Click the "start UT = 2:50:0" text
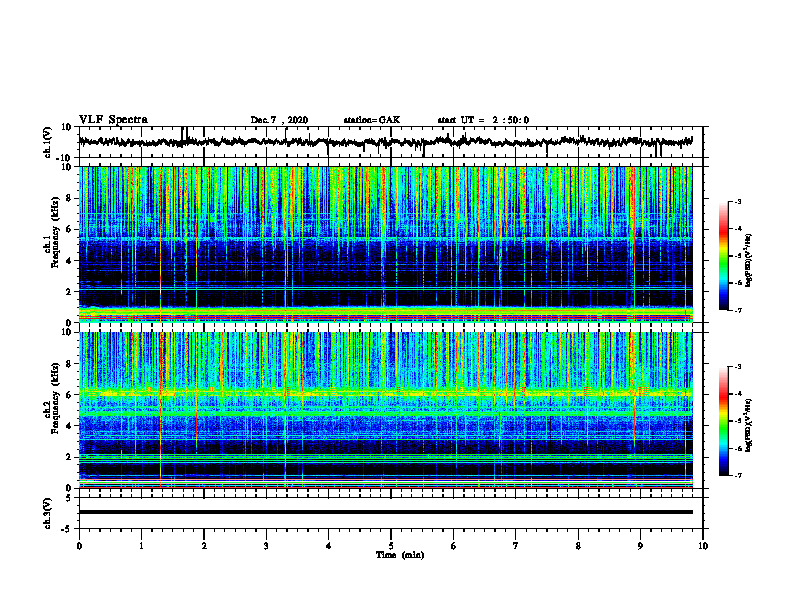Screen dimensions: 792x612 [x=483, y=120]
